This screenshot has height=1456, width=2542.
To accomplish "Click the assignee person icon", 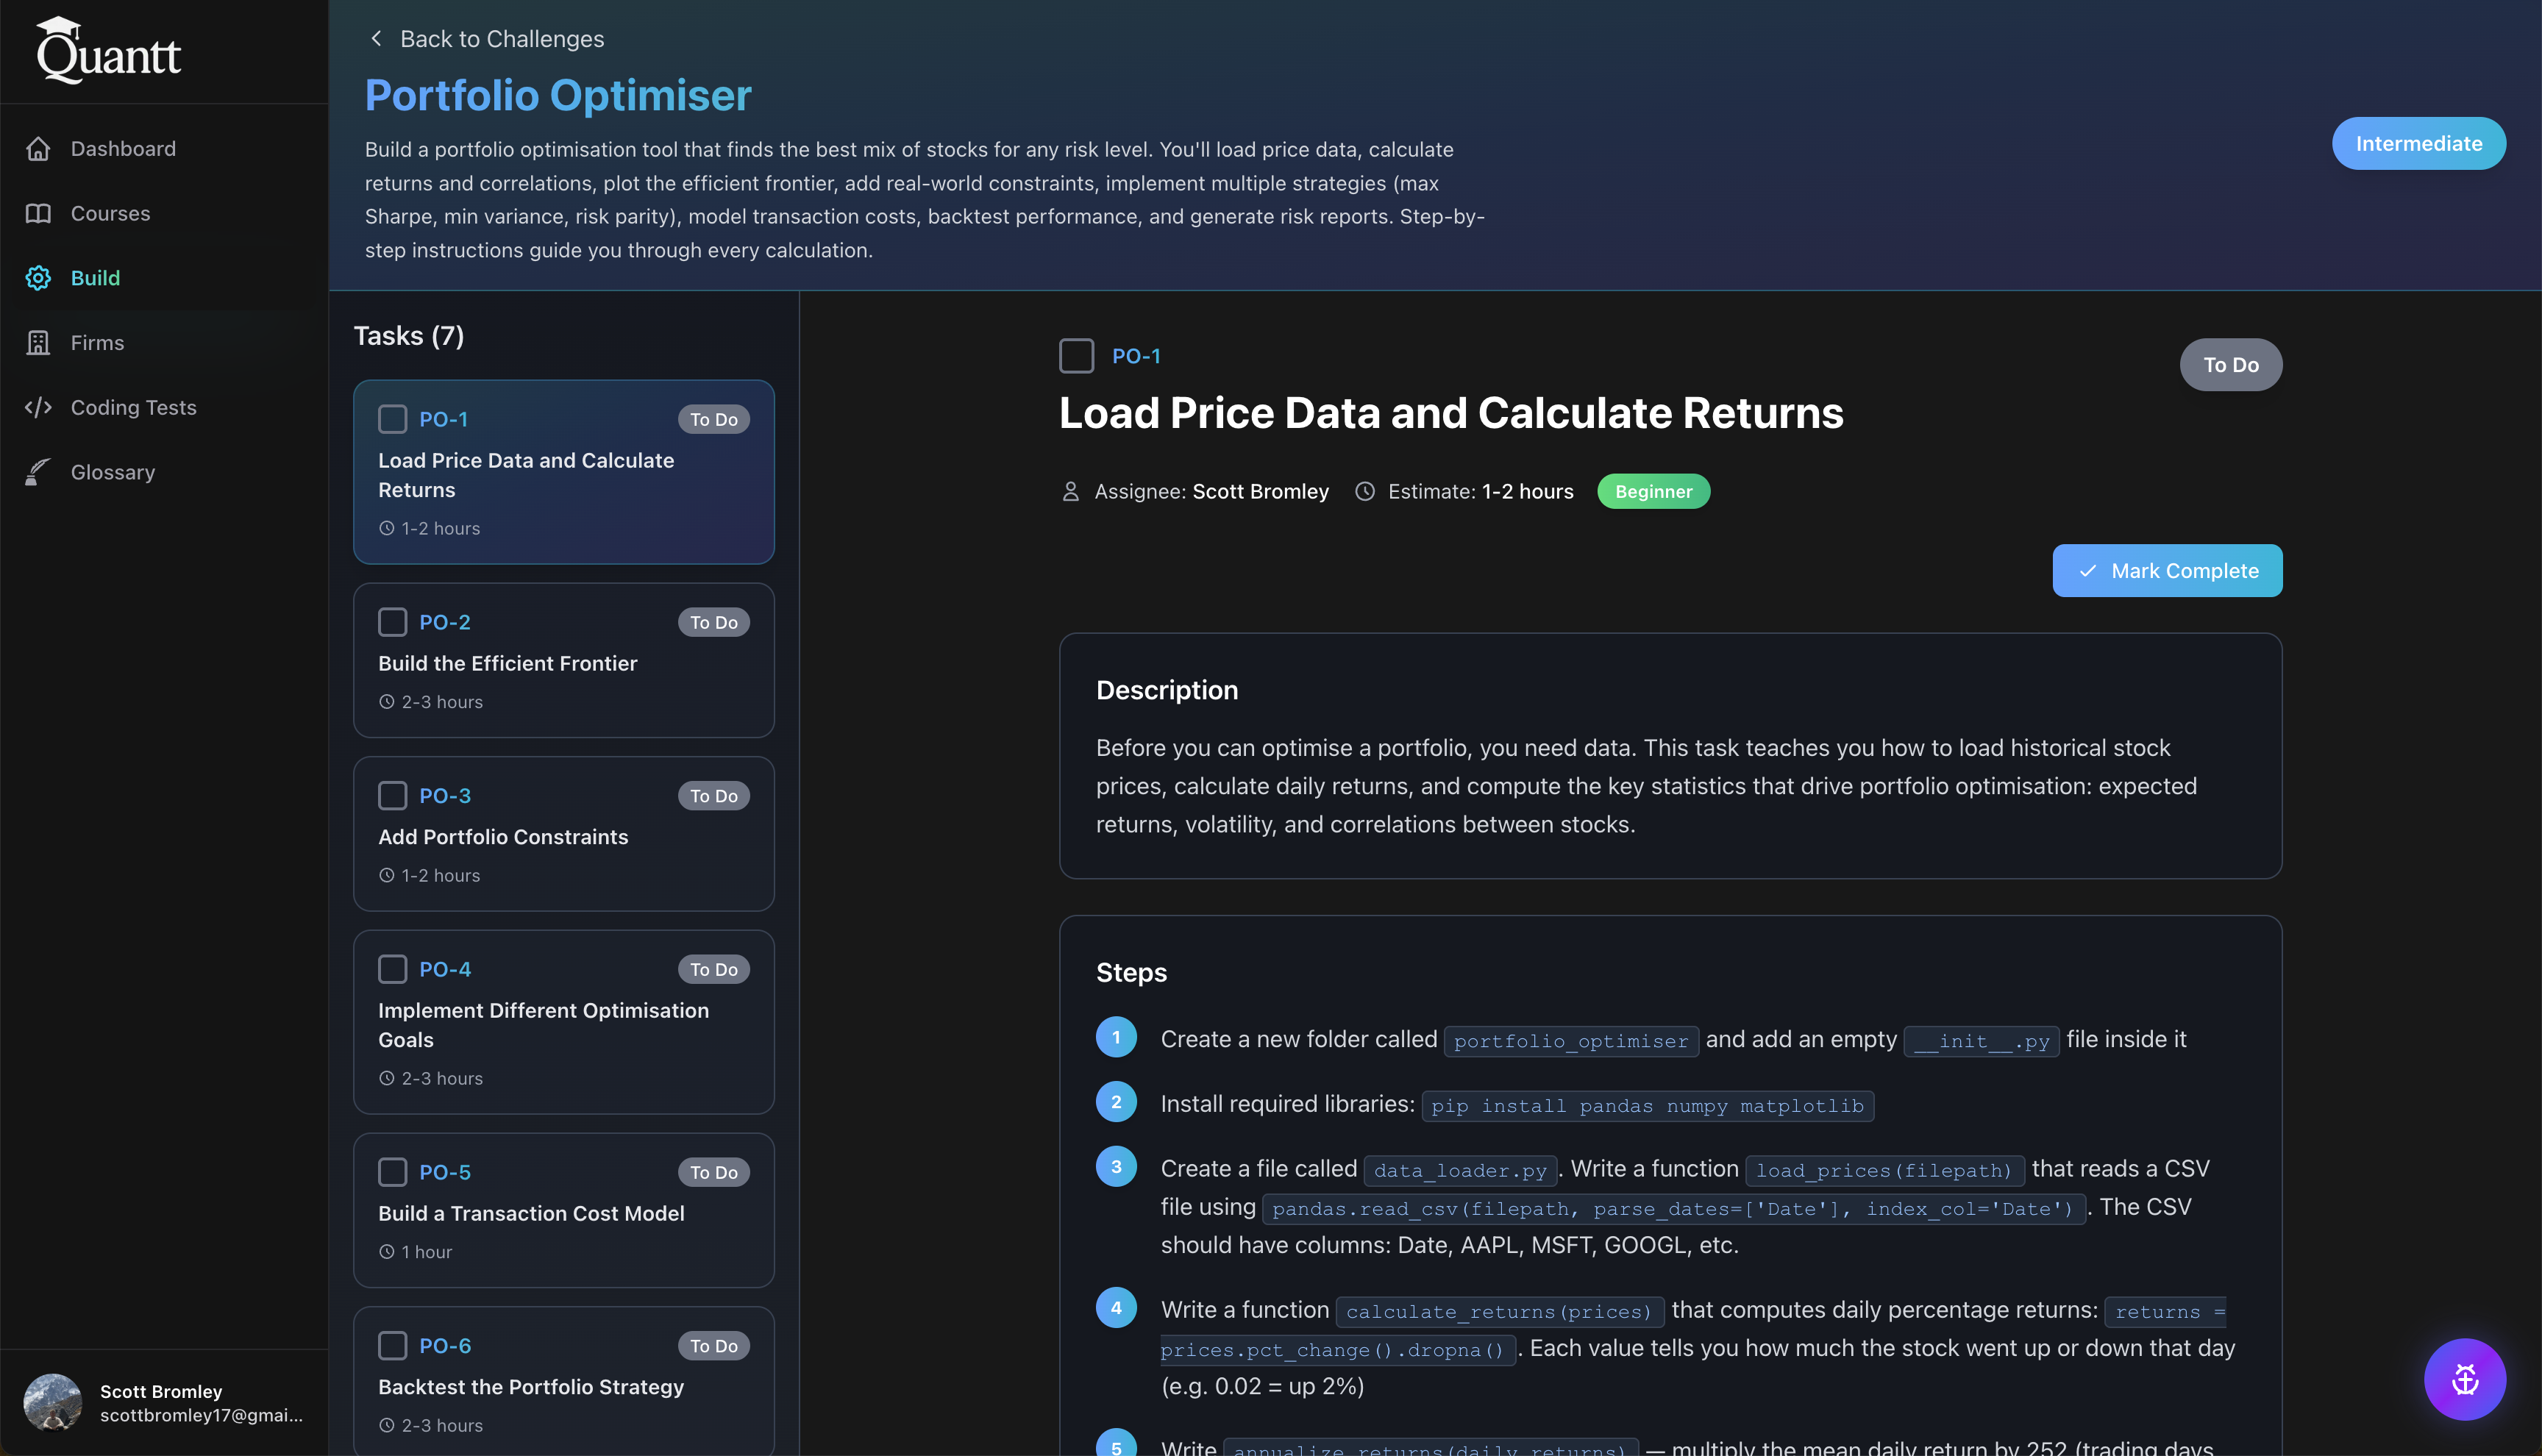I will [x=1070, y=491].
